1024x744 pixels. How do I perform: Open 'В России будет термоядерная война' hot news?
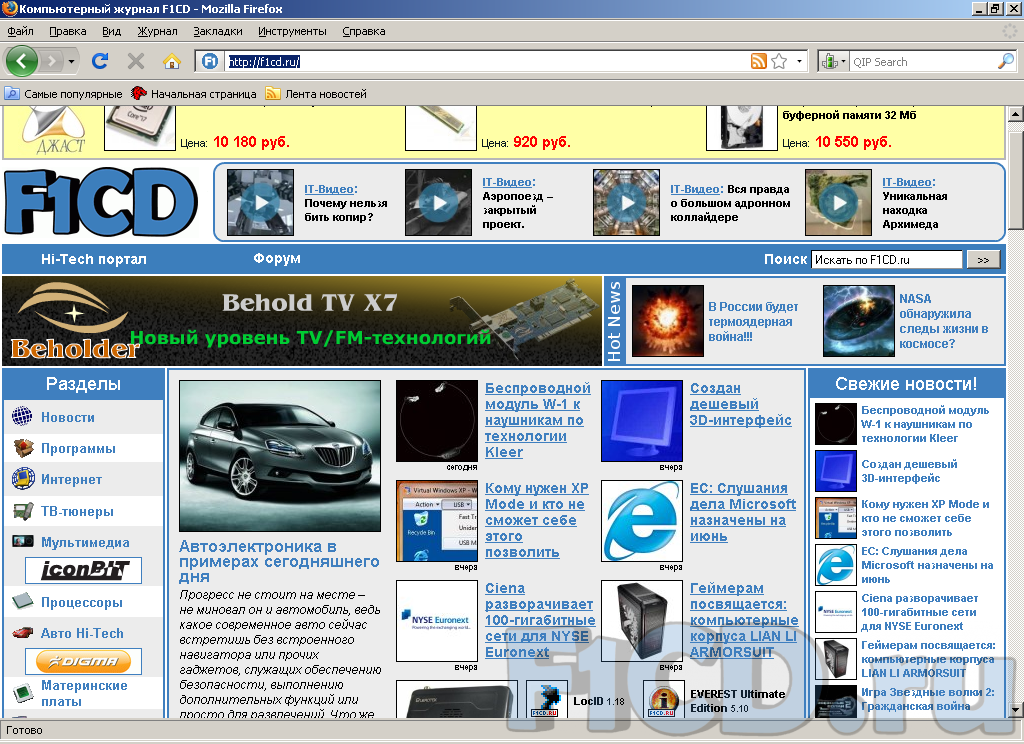click(753, 321)
